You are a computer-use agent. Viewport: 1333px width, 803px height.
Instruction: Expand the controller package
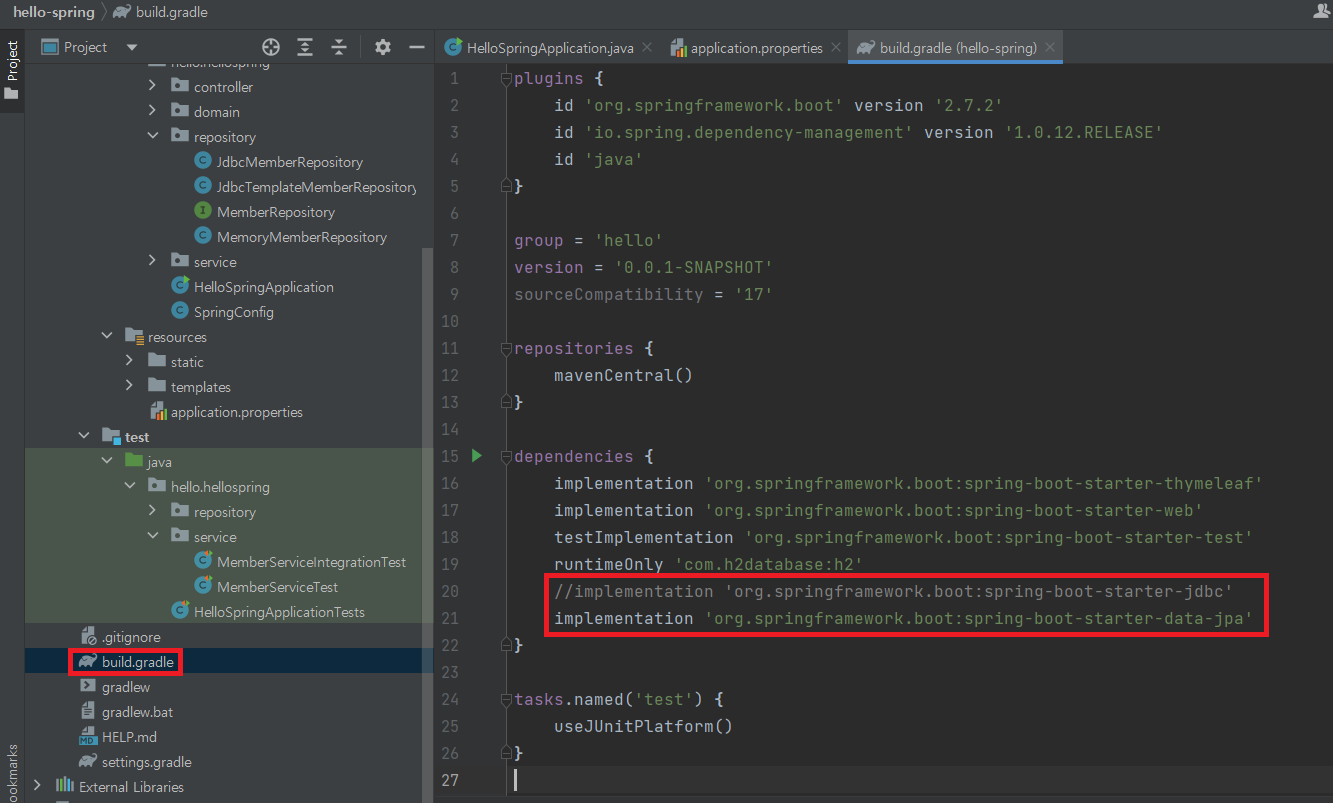click(152, 87)
